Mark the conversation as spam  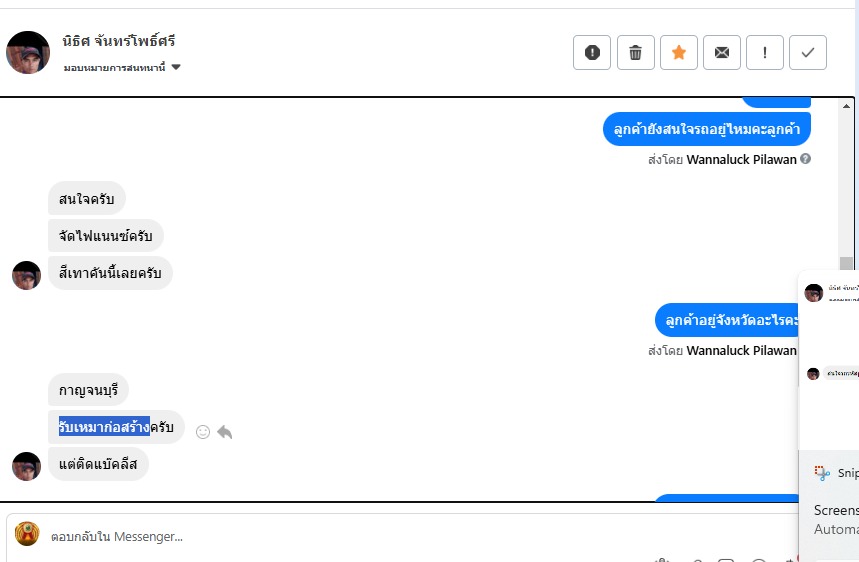pos(592,53)
